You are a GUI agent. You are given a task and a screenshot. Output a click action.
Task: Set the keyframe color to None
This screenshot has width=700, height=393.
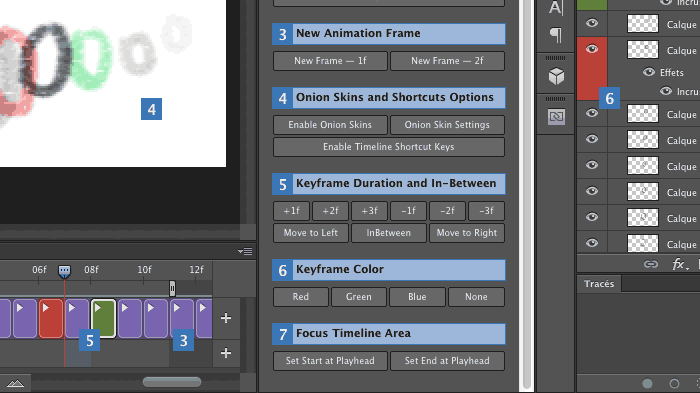476,297
